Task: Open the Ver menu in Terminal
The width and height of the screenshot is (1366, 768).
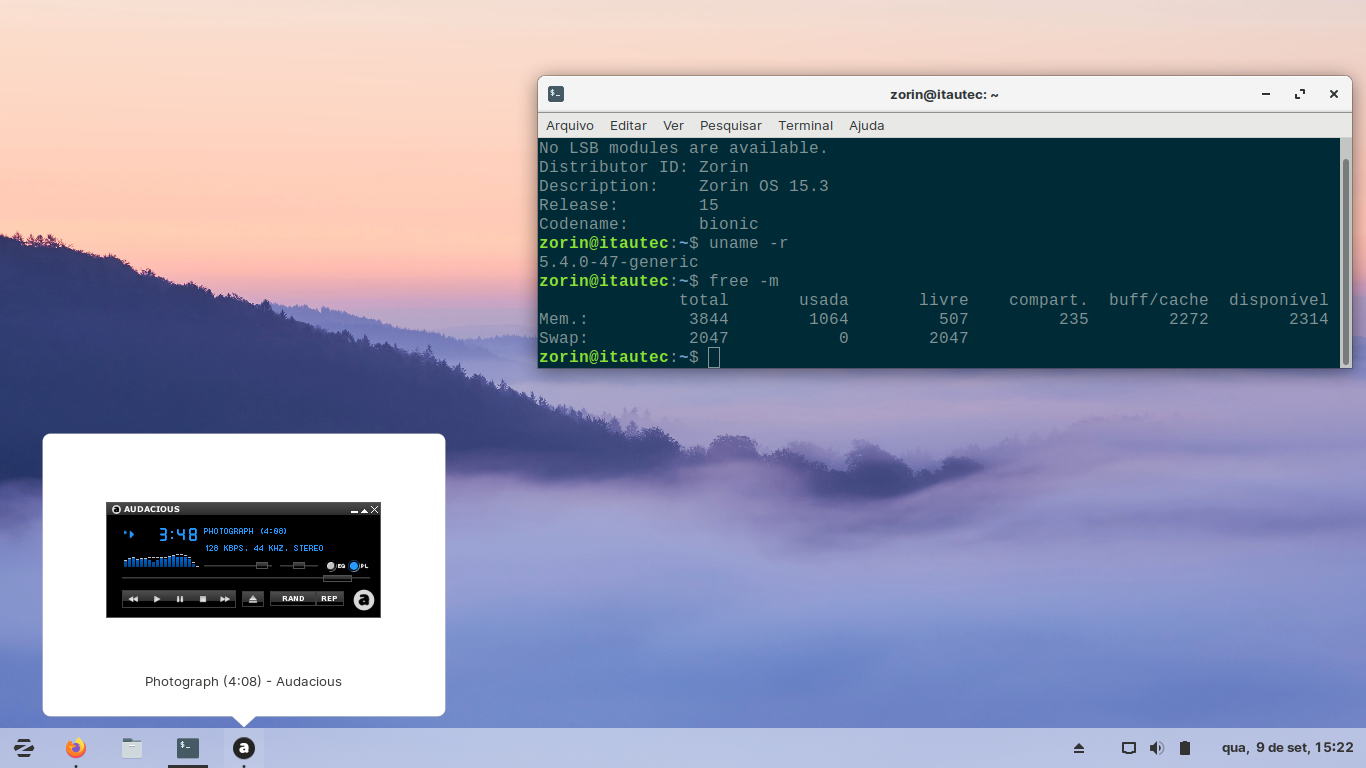Action: pos(673,126)
